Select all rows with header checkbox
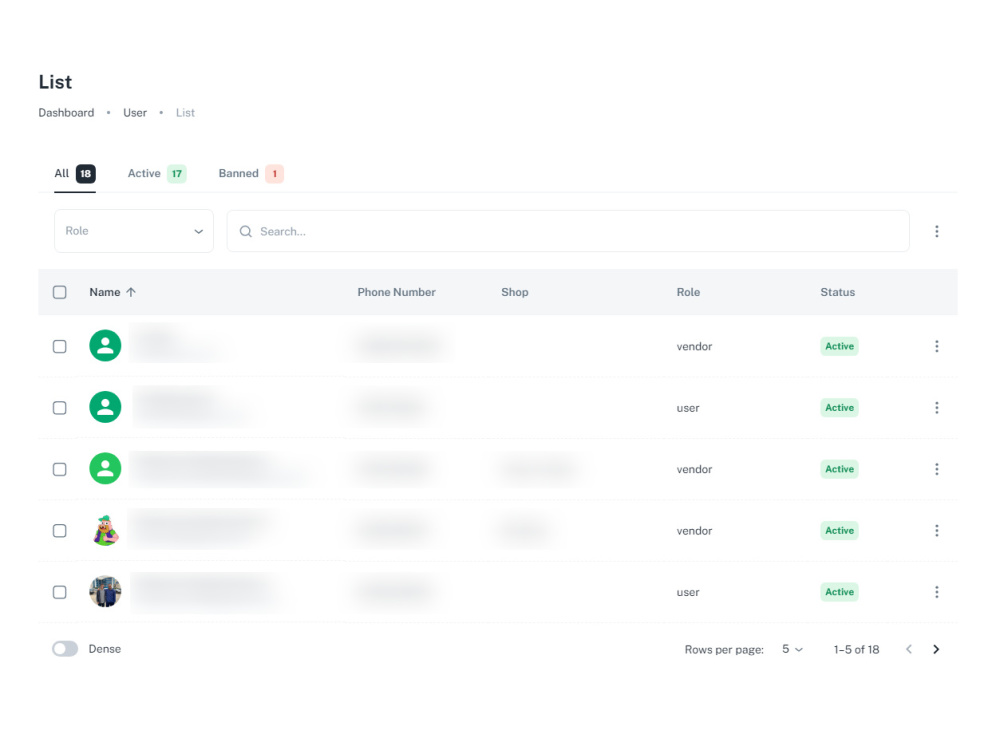 pos(59,292)
